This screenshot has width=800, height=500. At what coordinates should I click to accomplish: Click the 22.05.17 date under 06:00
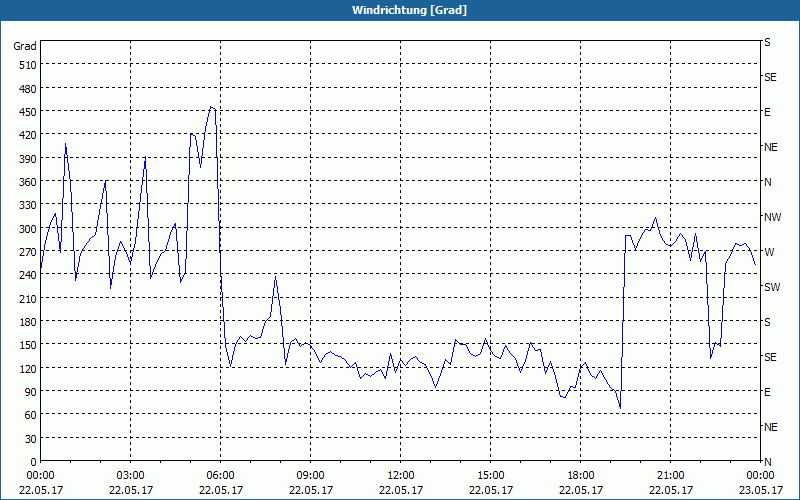(x=220, y=490)
